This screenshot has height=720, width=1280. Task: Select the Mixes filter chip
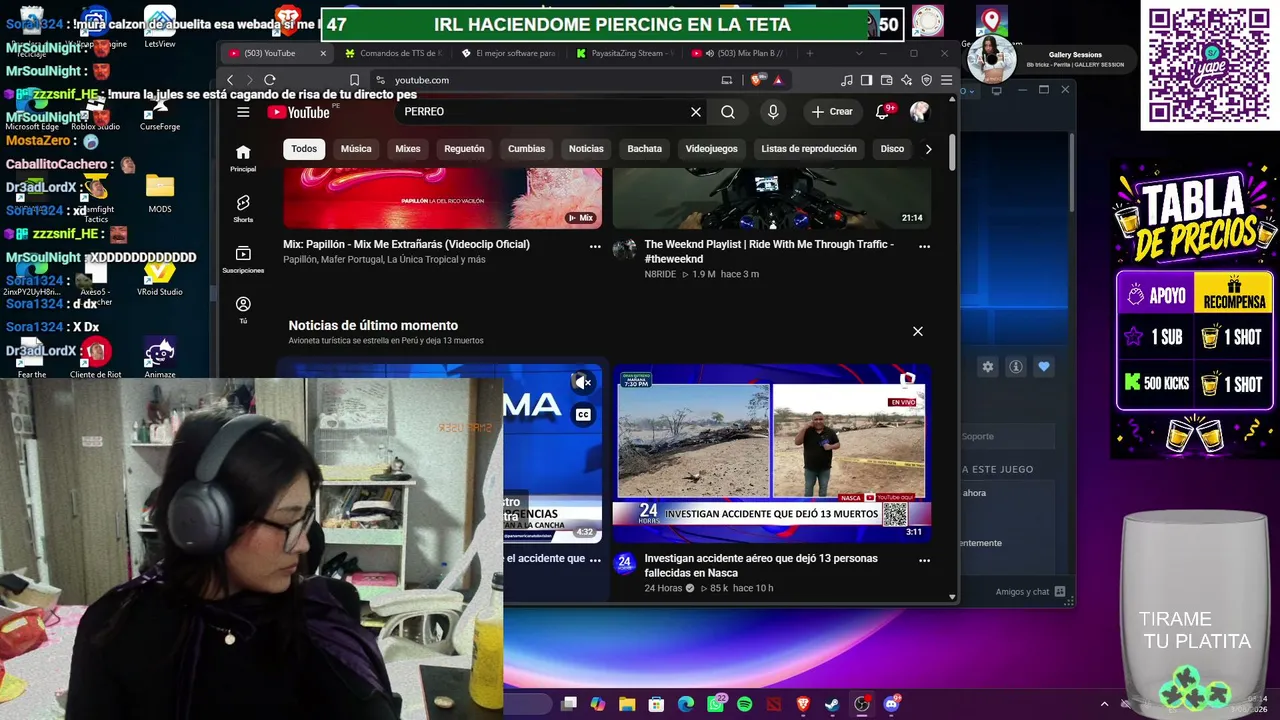coord(408,149)
